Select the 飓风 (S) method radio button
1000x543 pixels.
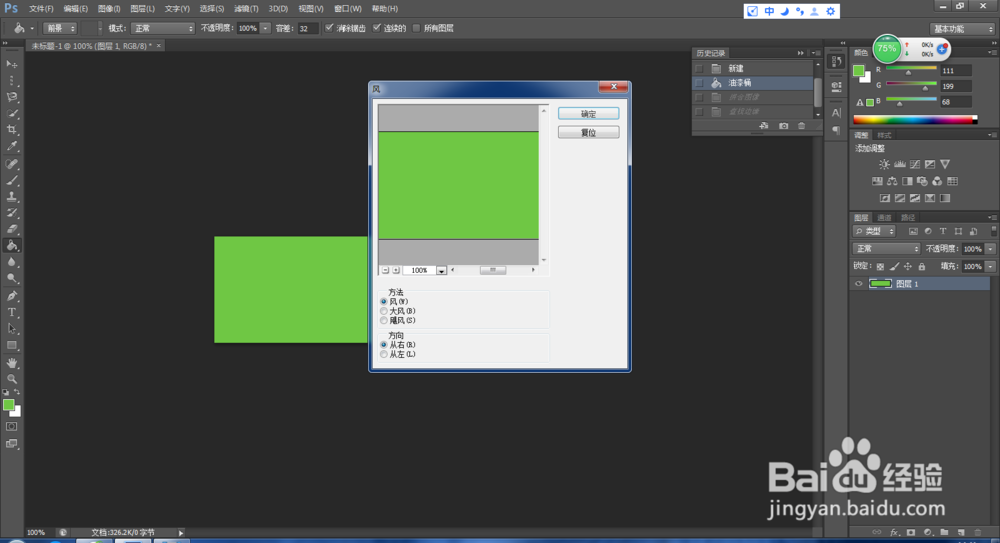tap(384, 320)
